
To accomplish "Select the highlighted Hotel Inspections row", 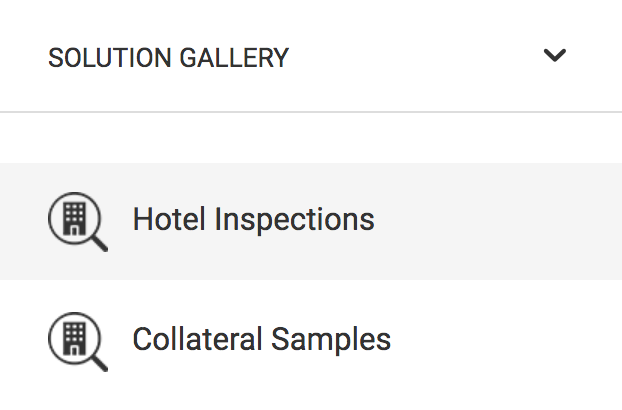I will pyautogui.click(x=311, y=221).
